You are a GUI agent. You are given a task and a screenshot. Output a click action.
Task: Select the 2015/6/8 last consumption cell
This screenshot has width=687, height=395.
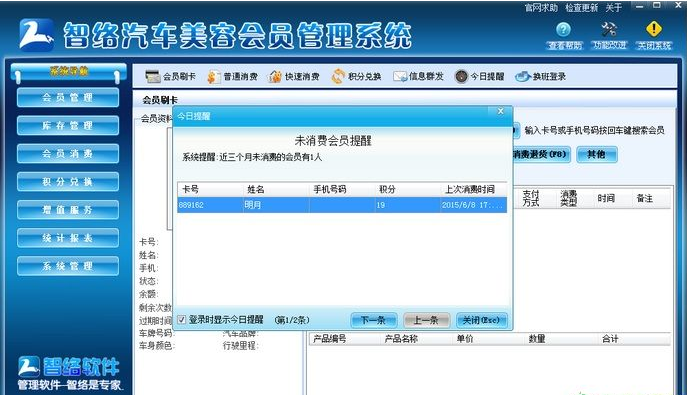(x=474, y=205)
